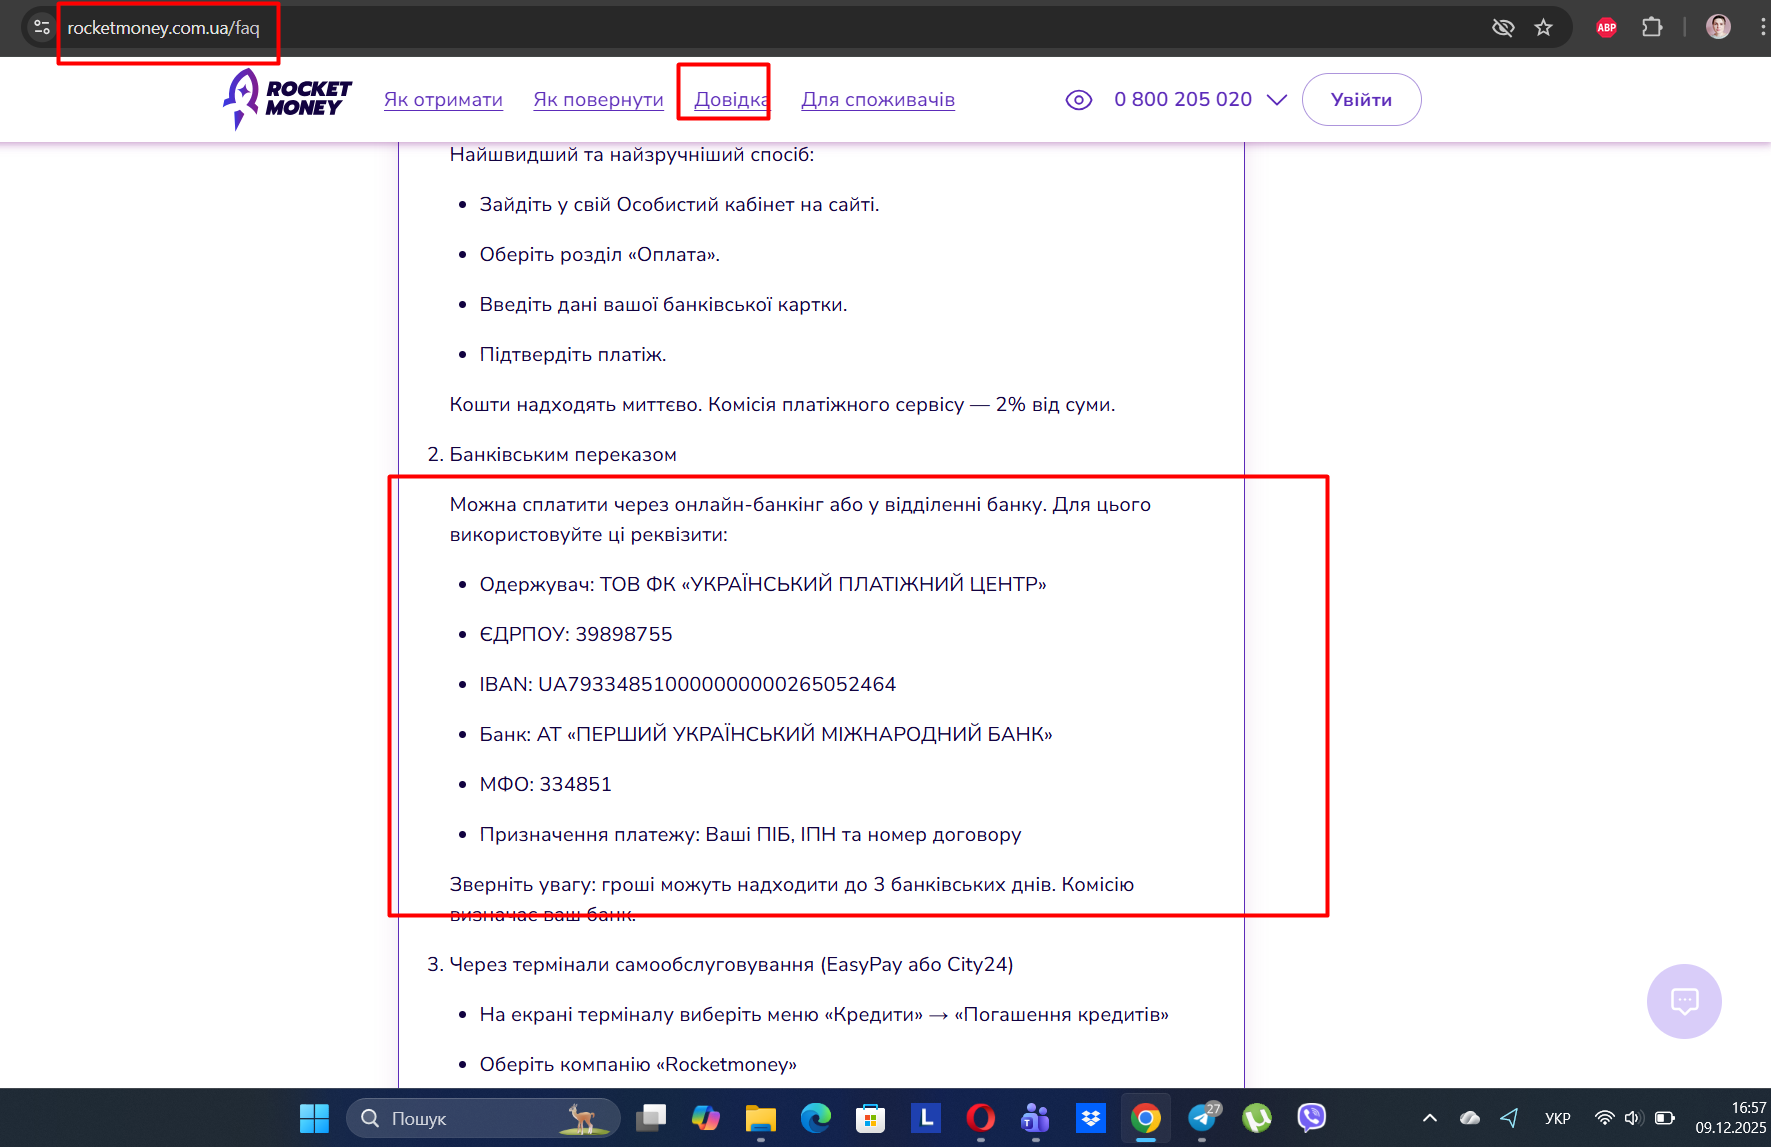This screenshot has height=1147, width=1771.
Task: Open the Chrome three-dot menu
Action: click(x=1762, y=27)
